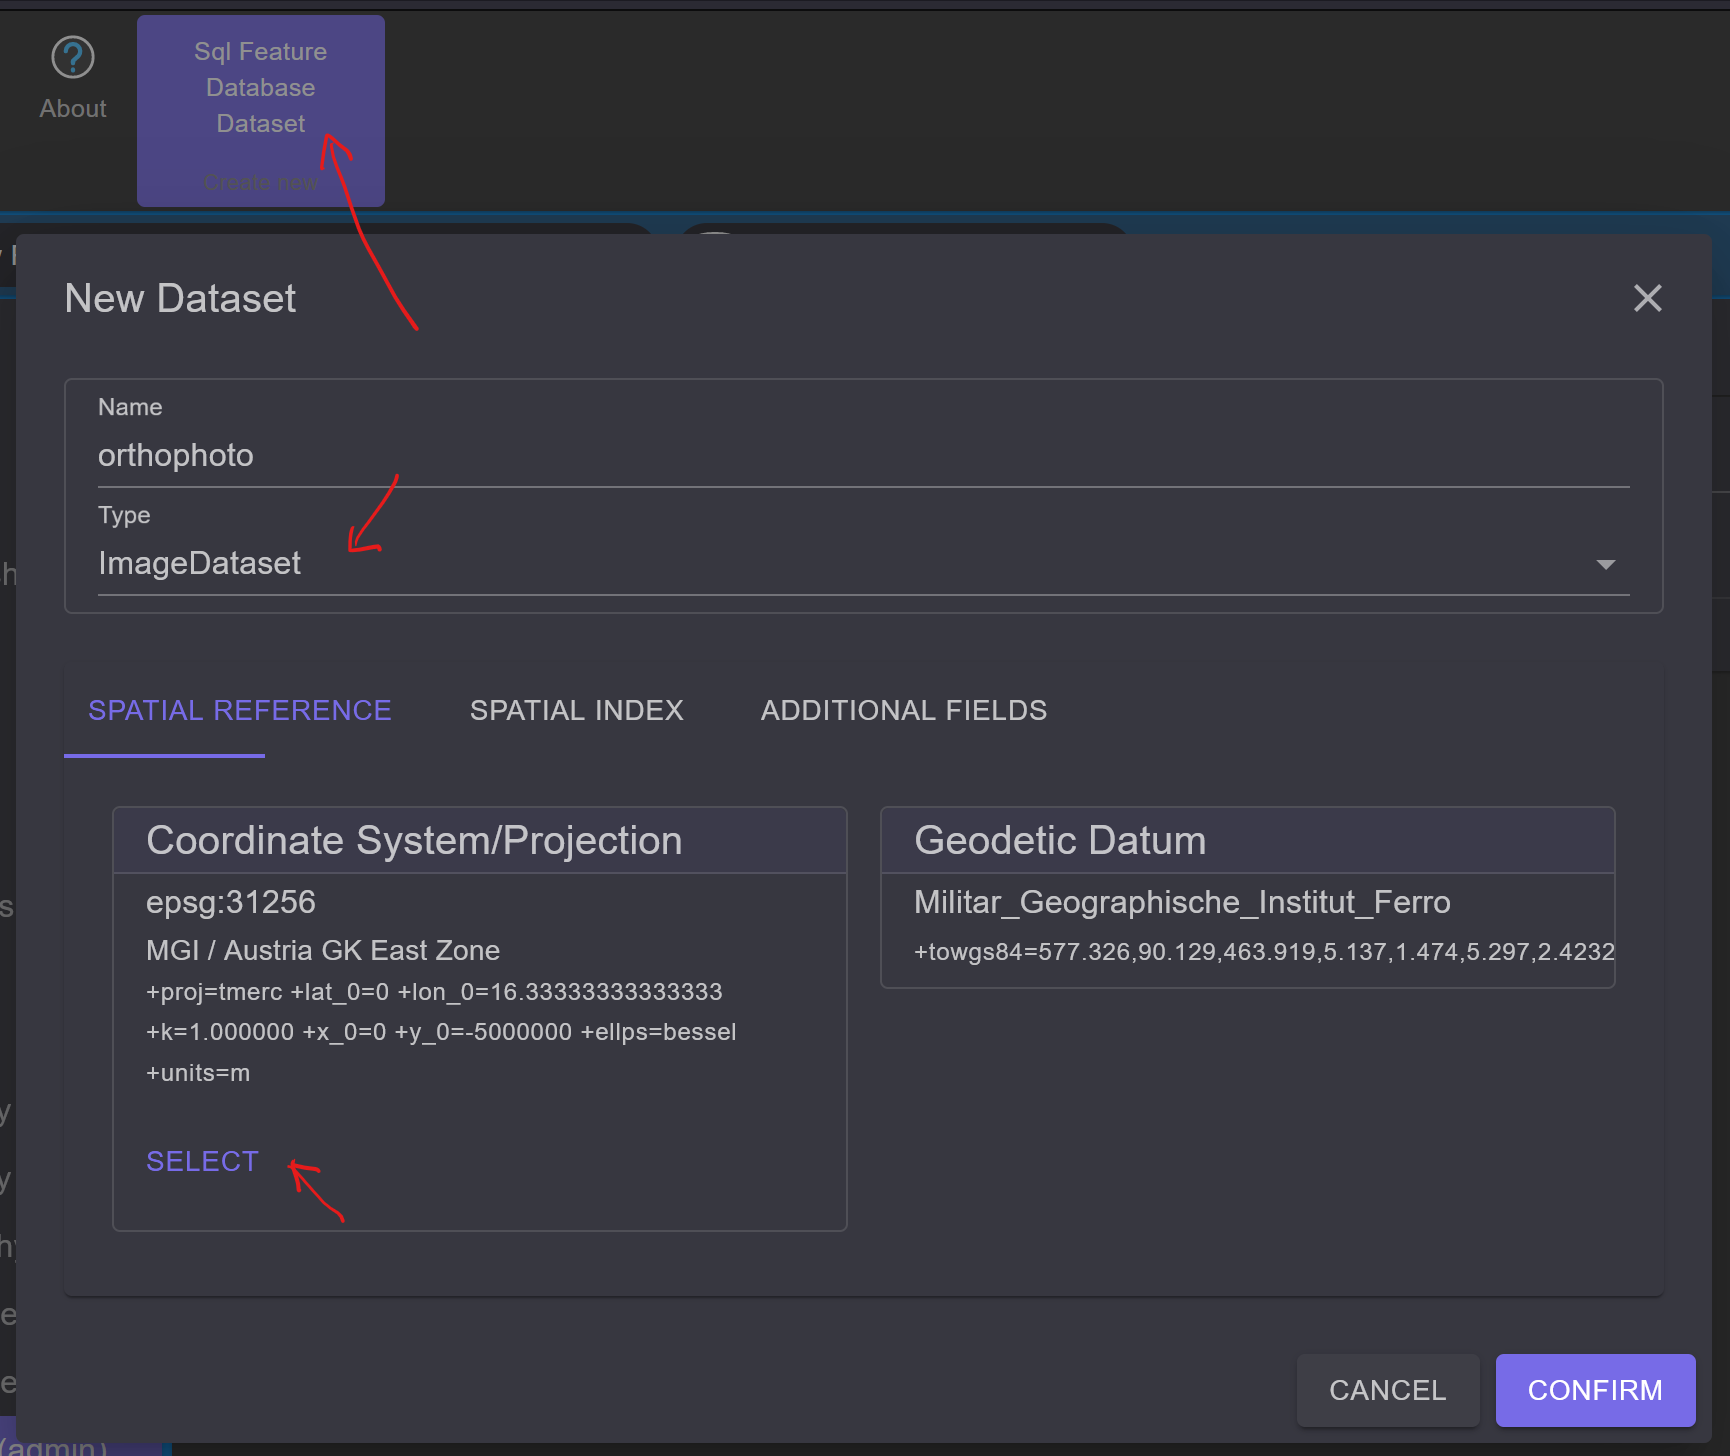Image resolution: width=1730 pixels, height=1456 pixels.
Task: Click the Geodetic Datum card header
Action: pos(1248,840)
